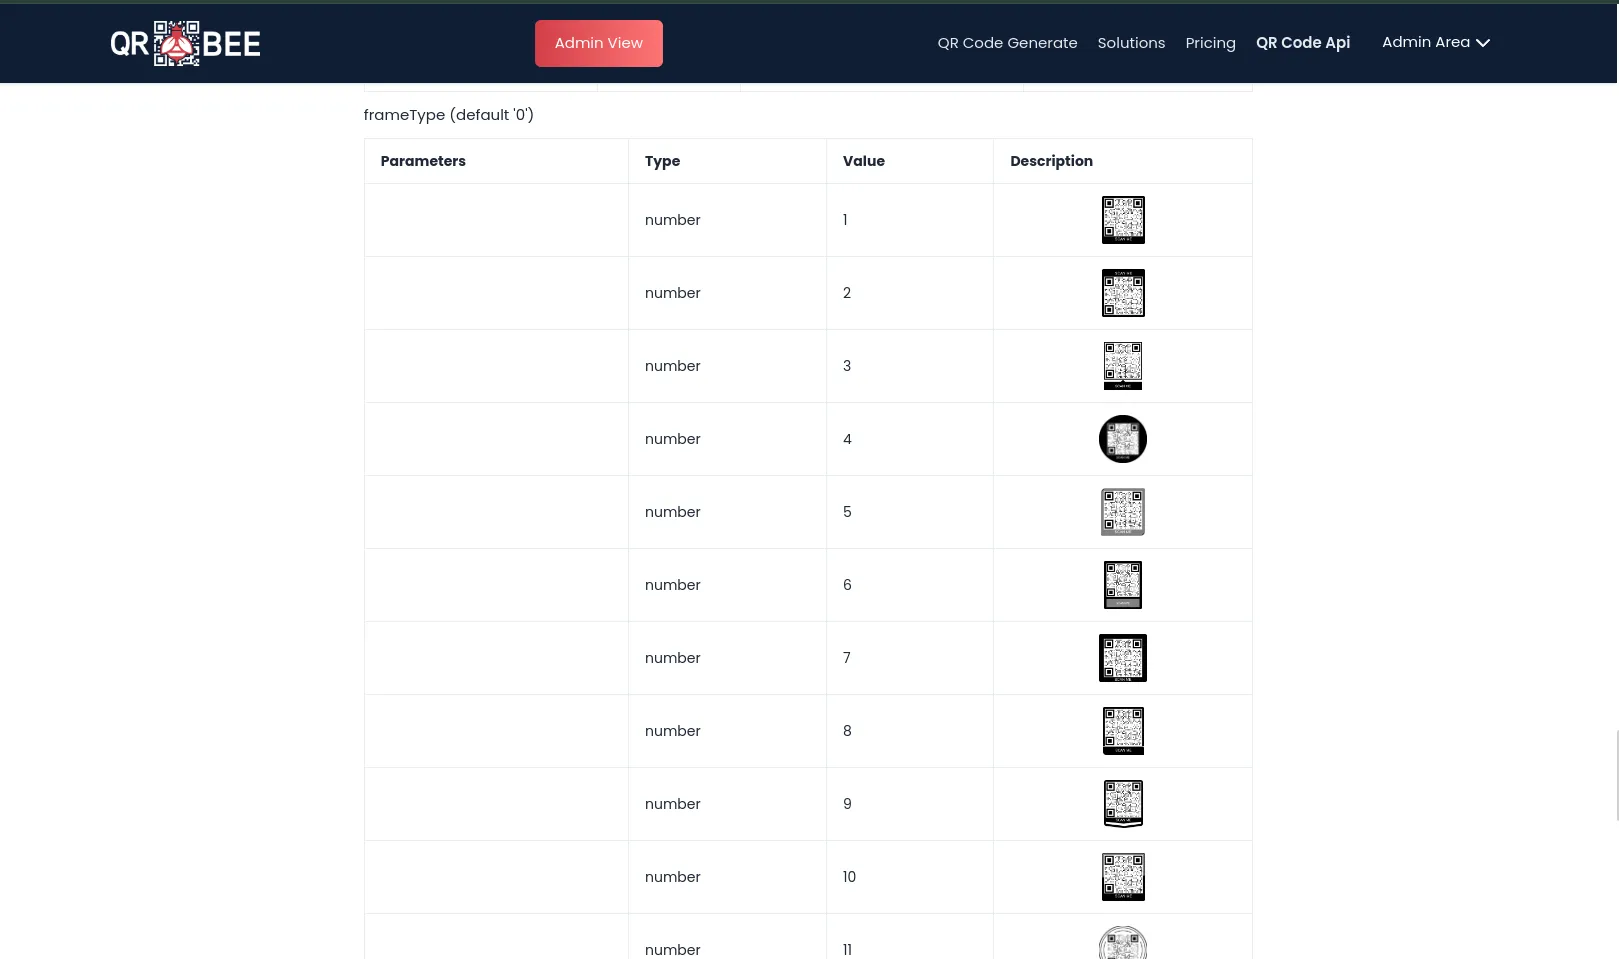
Task: Click the frame type 1 QR thumbnail
Action: [1122, 220]
